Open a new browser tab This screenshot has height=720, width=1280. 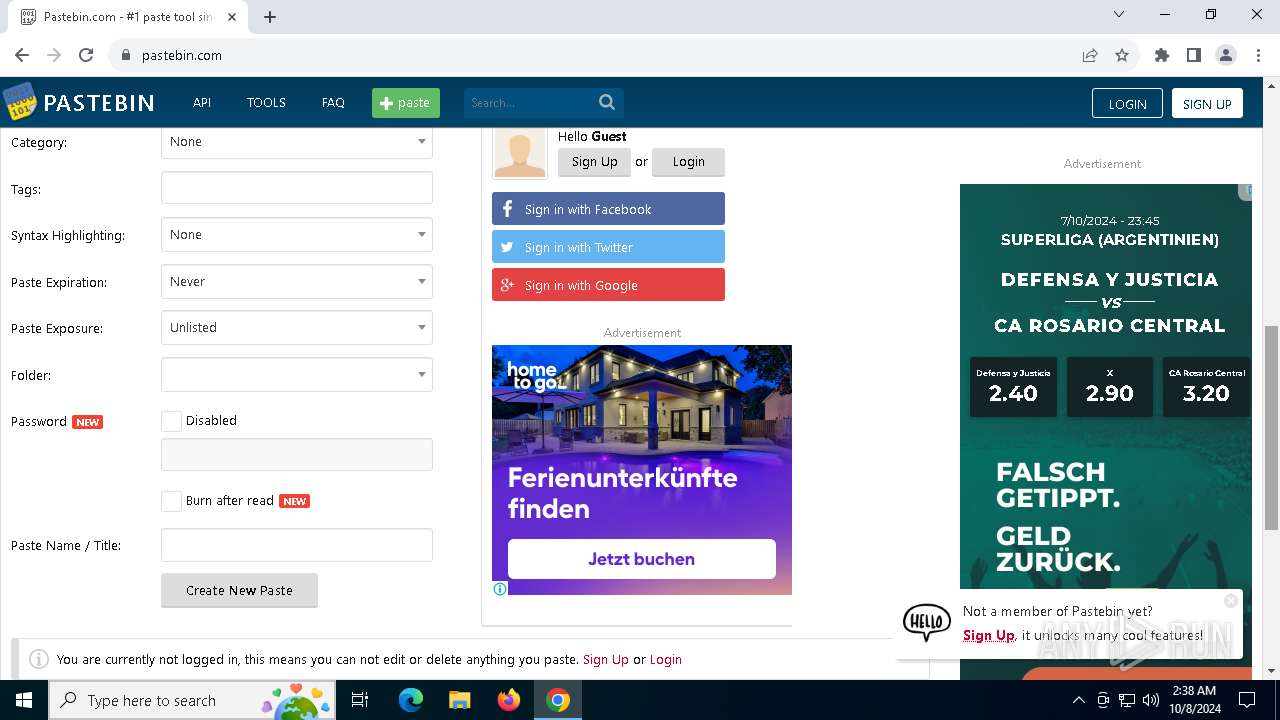click(x=270, y=16)
